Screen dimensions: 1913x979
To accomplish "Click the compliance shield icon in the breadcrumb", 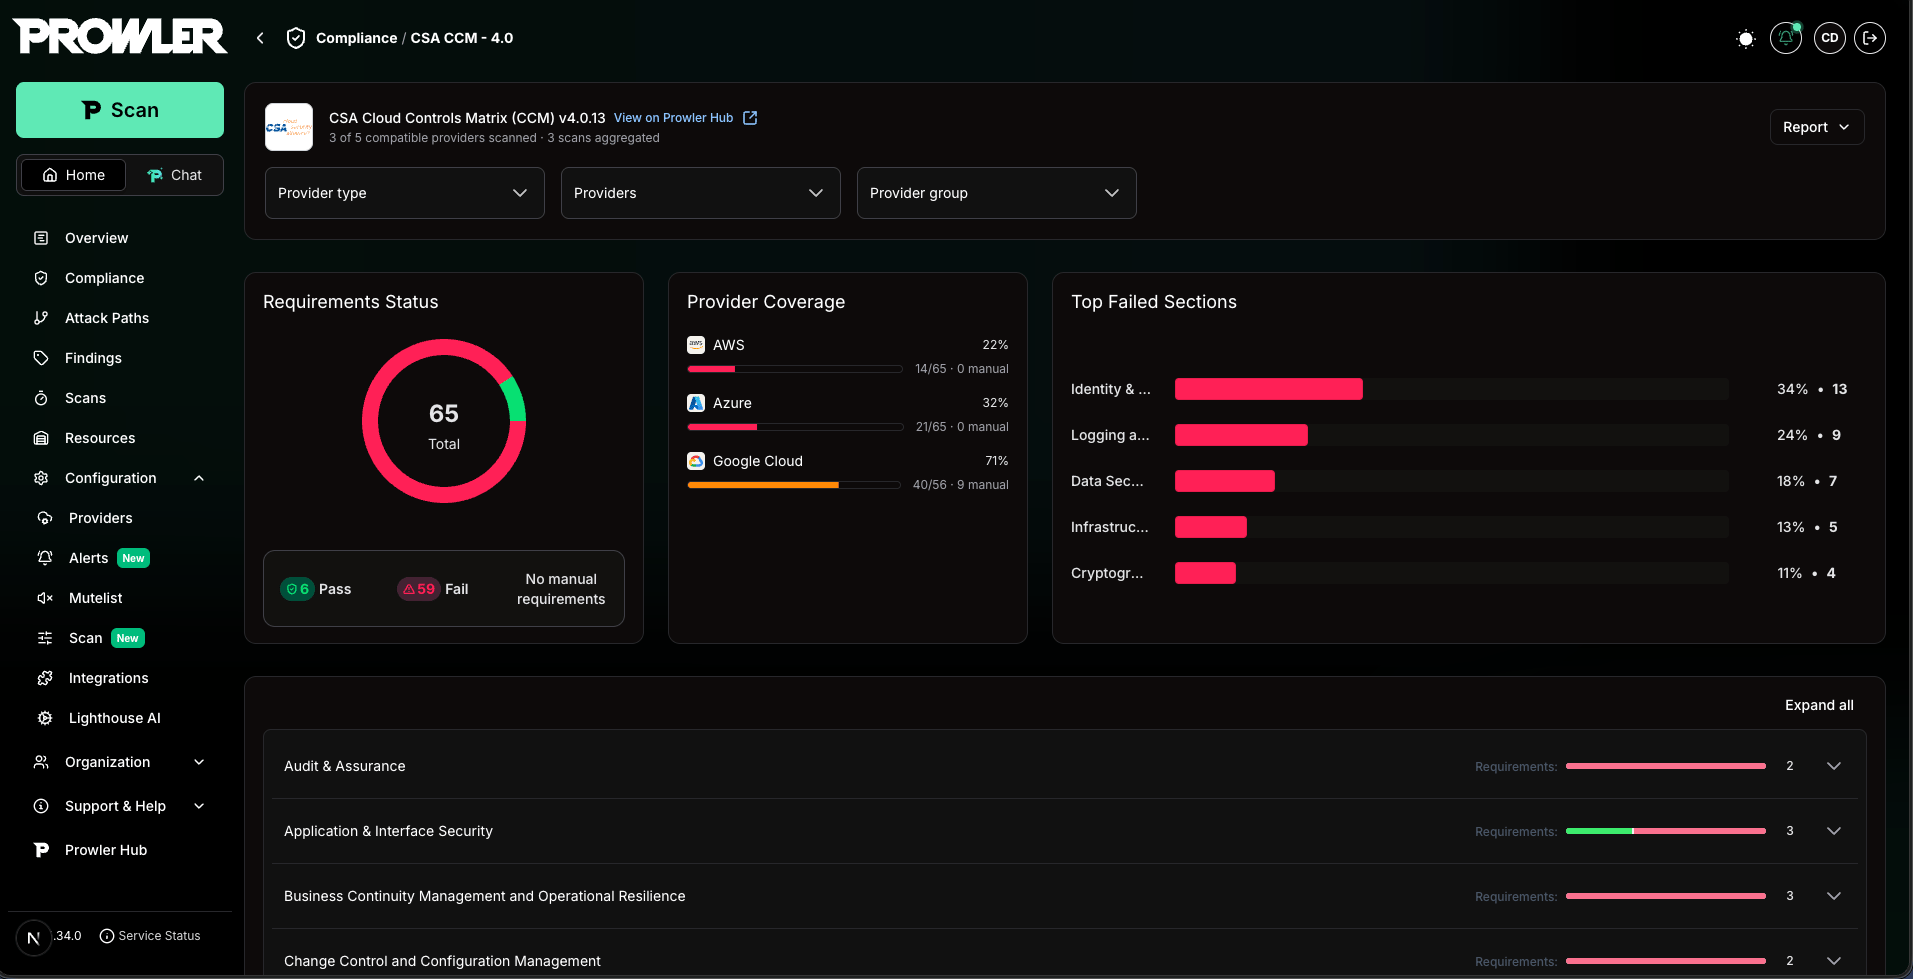I will click(296, 38).
